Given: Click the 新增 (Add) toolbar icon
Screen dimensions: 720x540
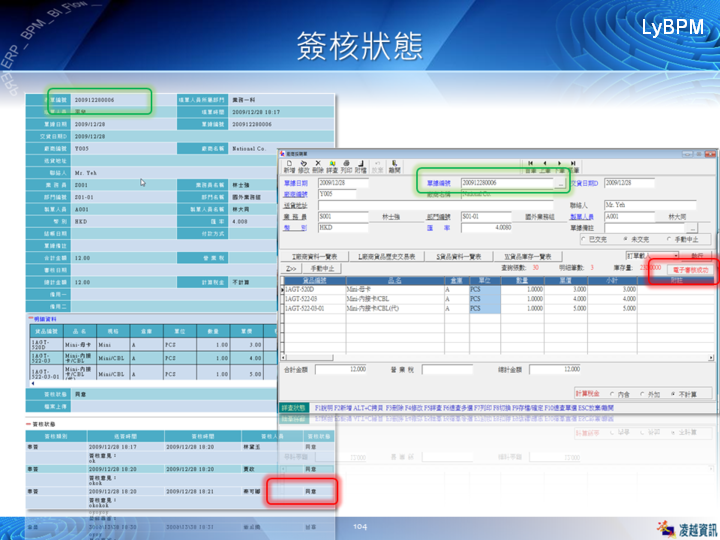Looking at the screenshot, I should [287, 167].
